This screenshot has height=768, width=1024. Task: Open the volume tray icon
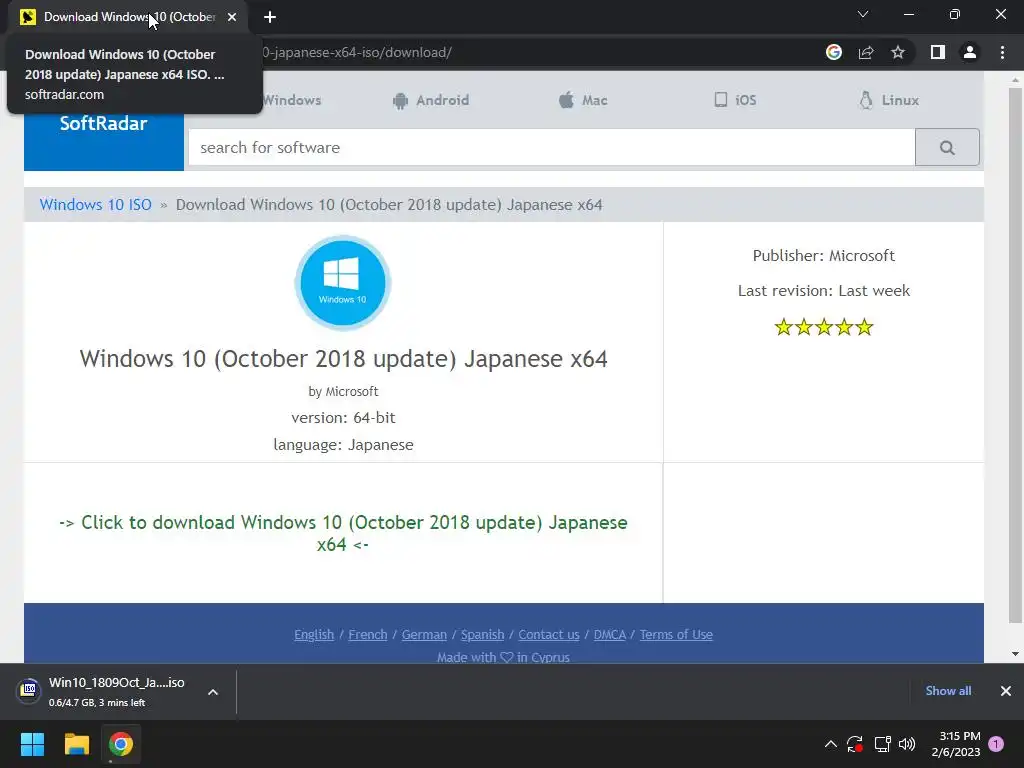(x=907, y=744)
